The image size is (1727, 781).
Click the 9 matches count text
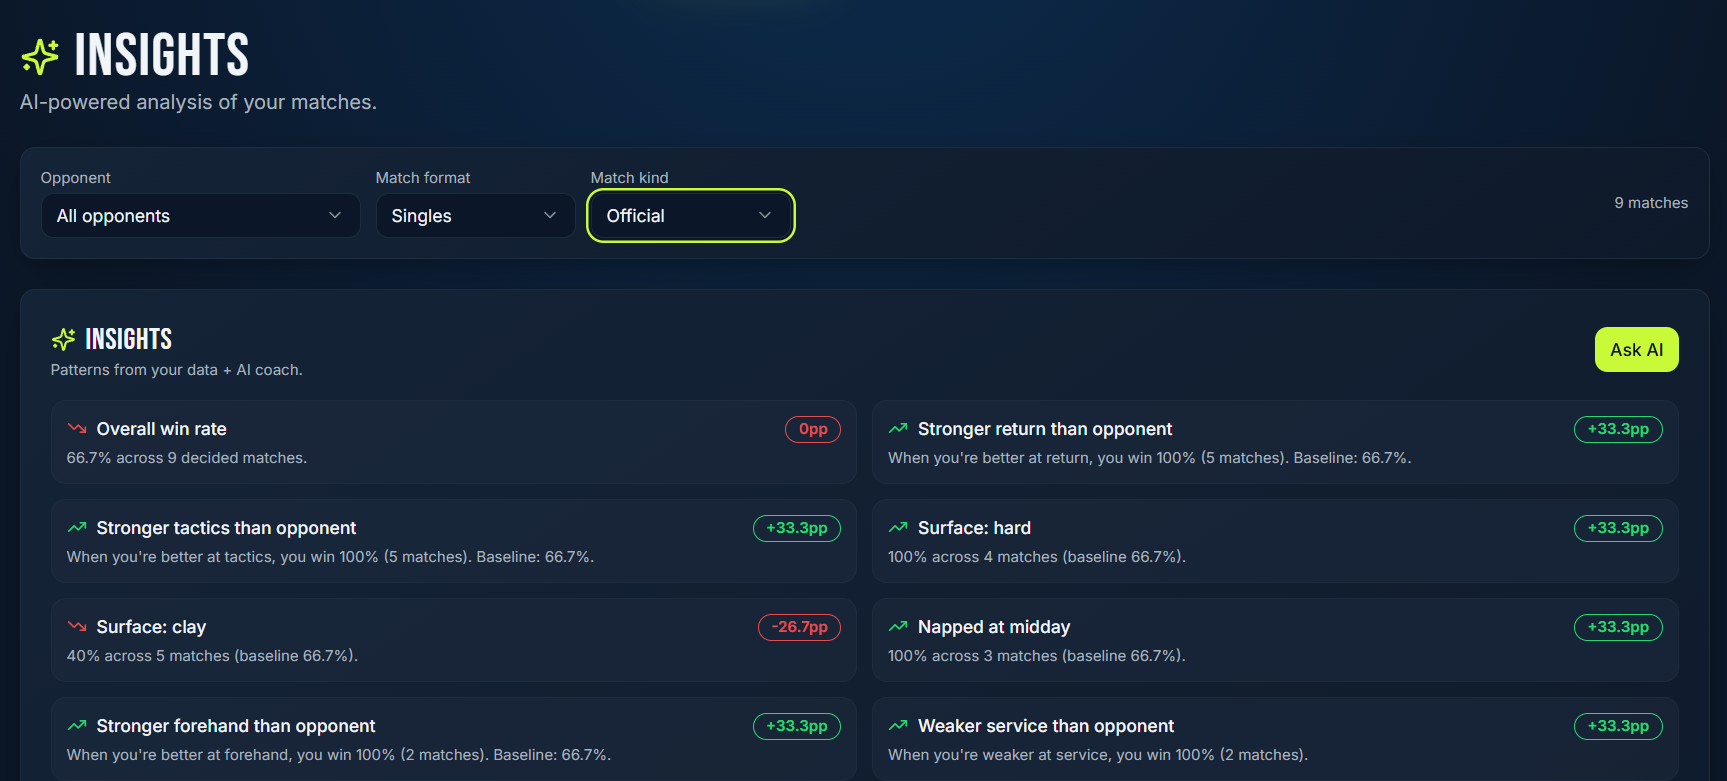(1651, 203)
